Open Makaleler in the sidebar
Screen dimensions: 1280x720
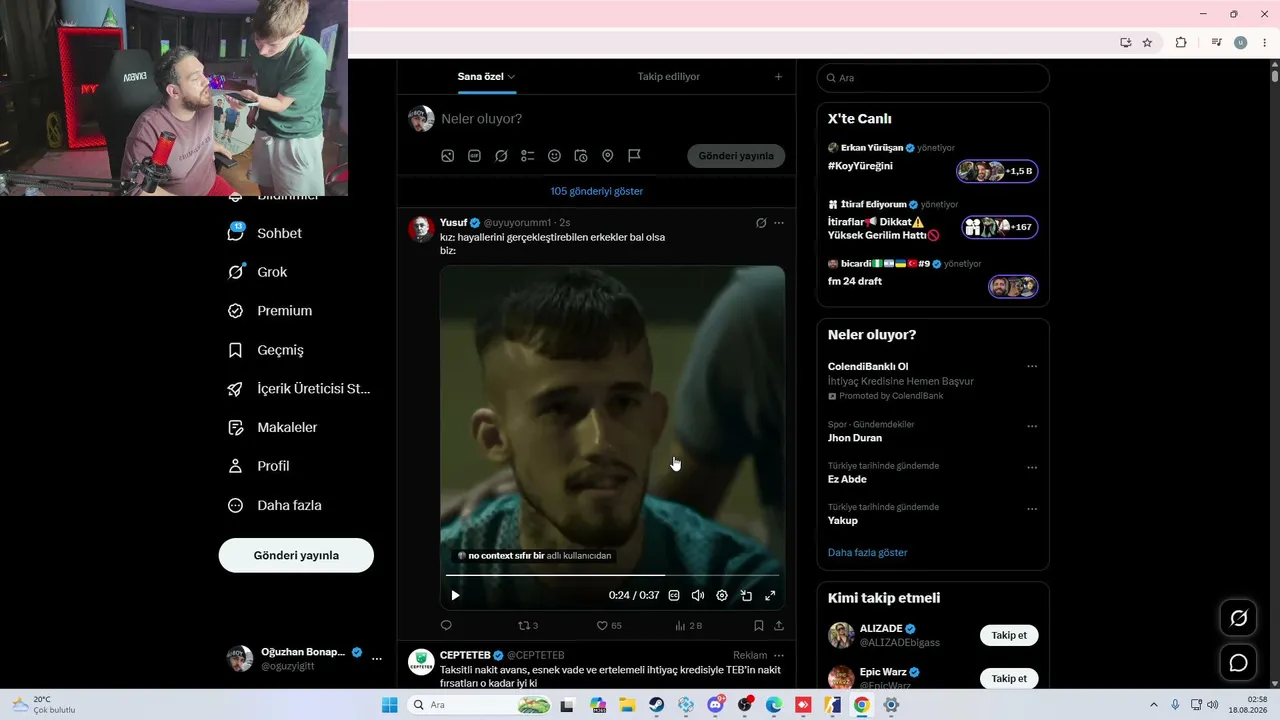pyautogui.click(x=272, y=427)
